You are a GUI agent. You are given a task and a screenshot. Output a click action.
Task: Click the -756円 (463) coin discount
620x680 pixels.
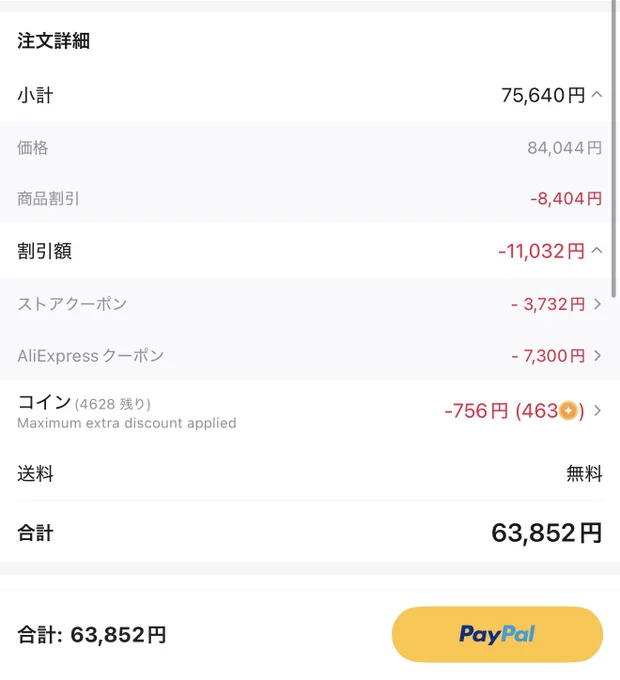tap(515, 411)
